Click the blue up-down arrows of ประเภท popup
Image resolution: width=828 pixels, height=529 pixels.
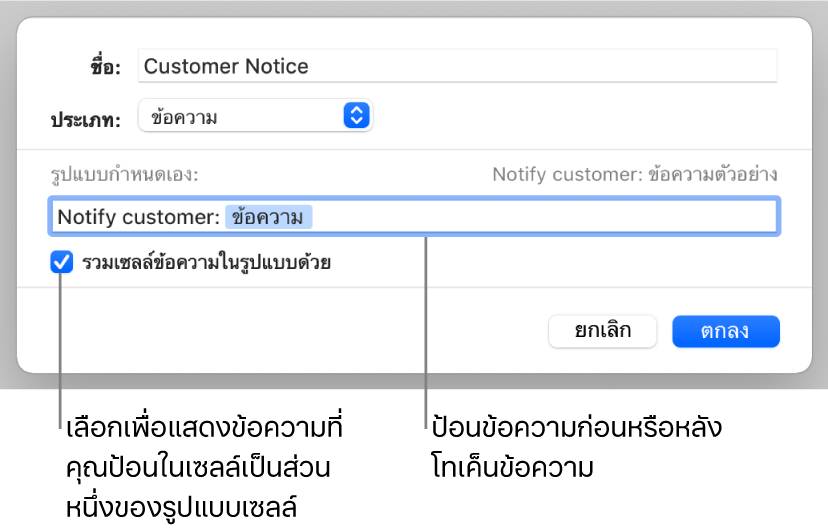click(x=356, y=116)
